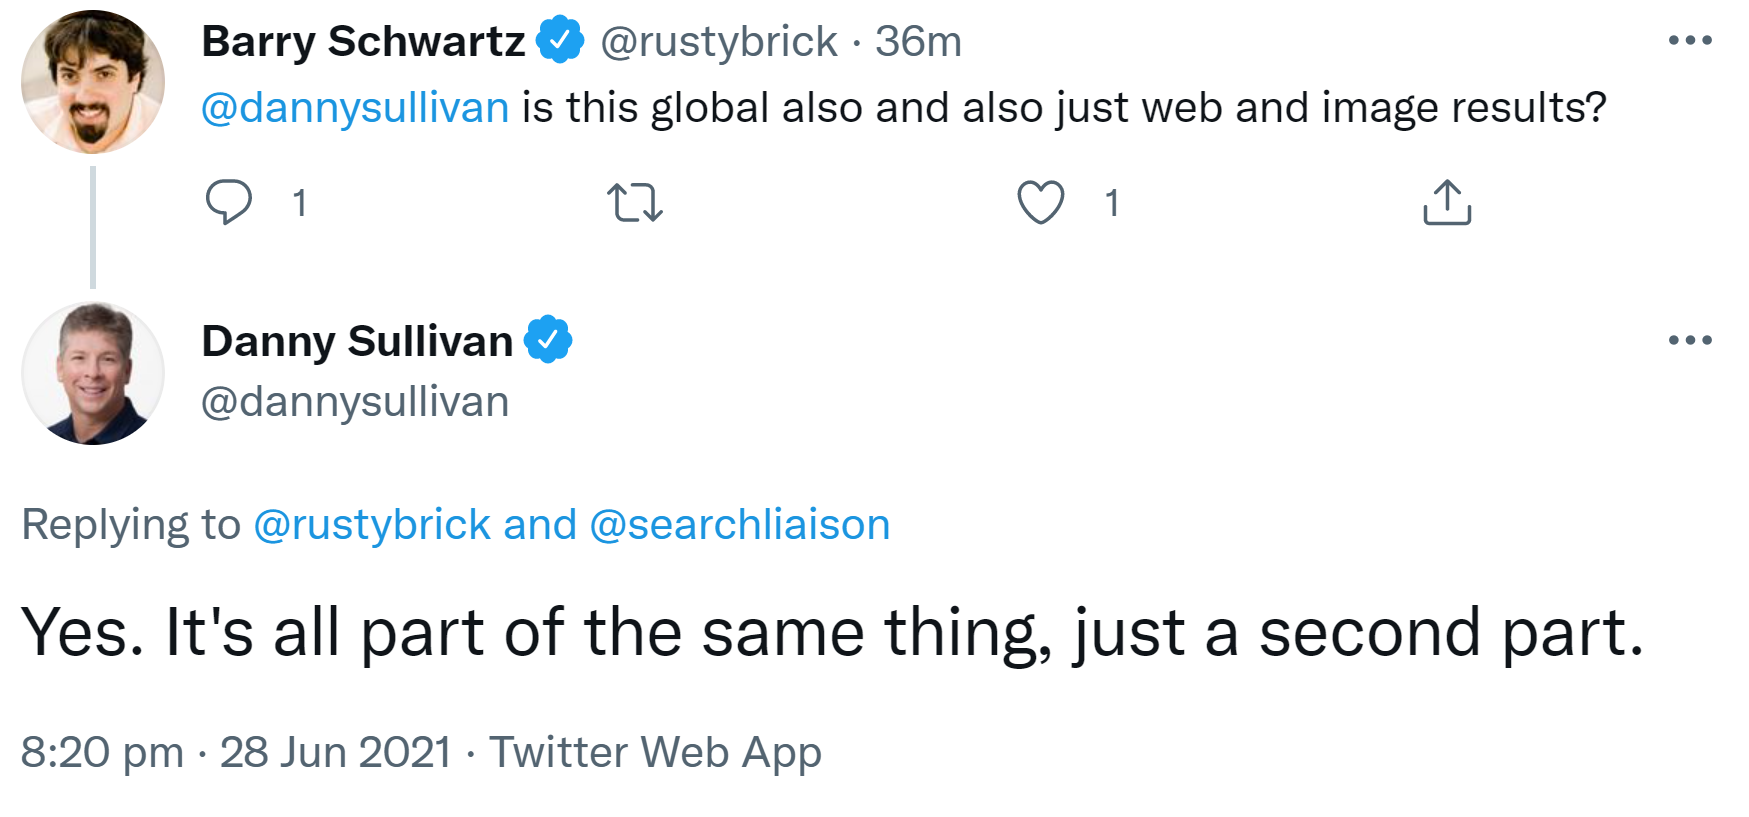Like Barry Schwartz's tweet with heart icon

pos(1040,202)
